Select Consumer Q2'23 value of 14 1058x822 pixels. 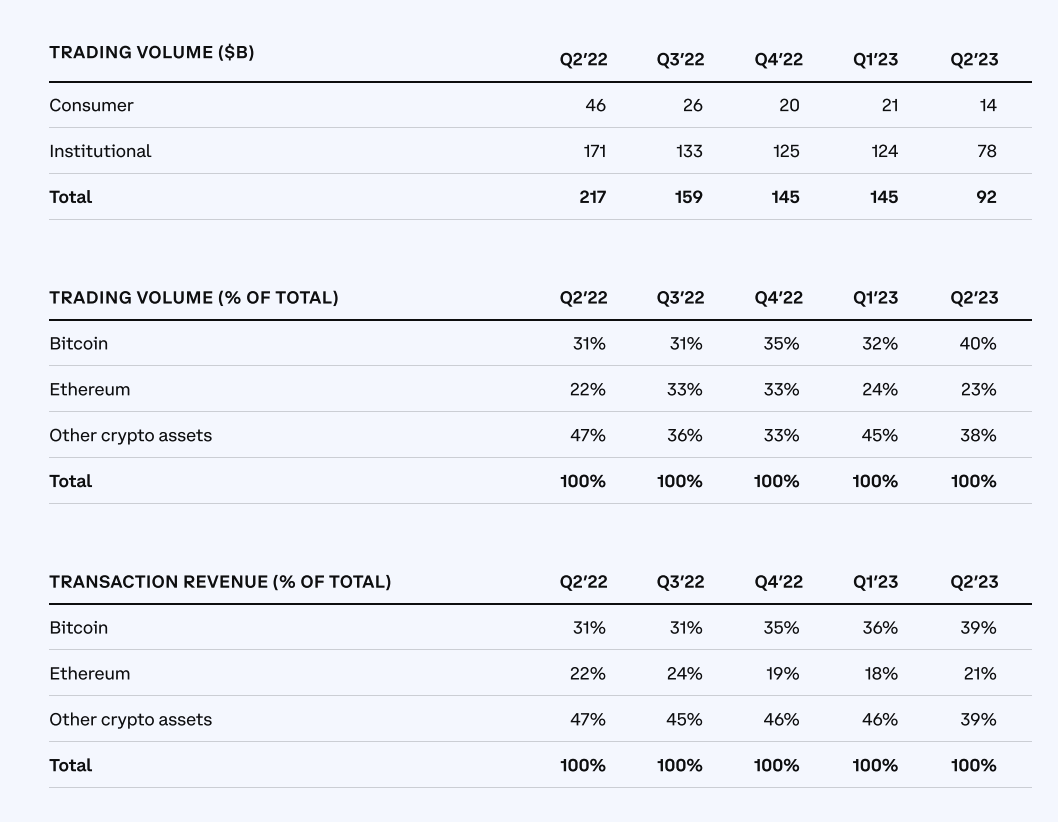pos(987,105)
